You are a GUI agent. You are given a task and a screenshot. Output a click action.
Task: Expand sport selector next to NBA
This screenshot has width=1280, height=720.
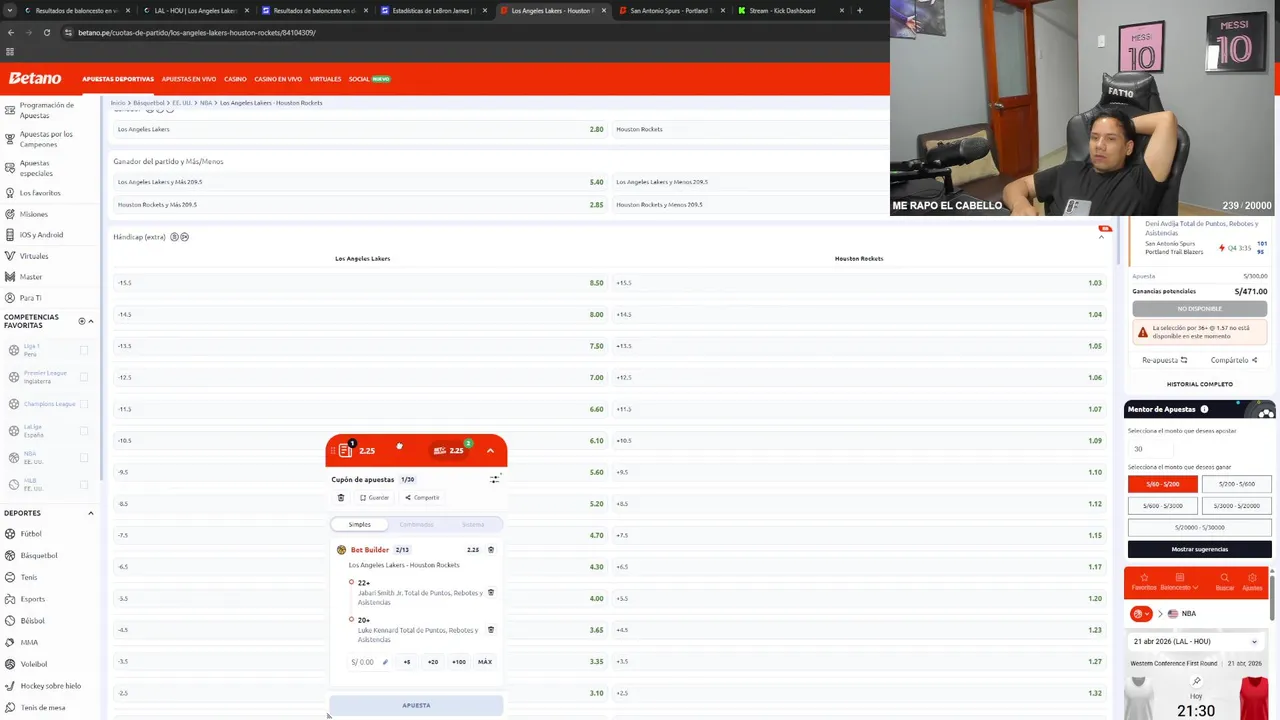coord(1142,614)
